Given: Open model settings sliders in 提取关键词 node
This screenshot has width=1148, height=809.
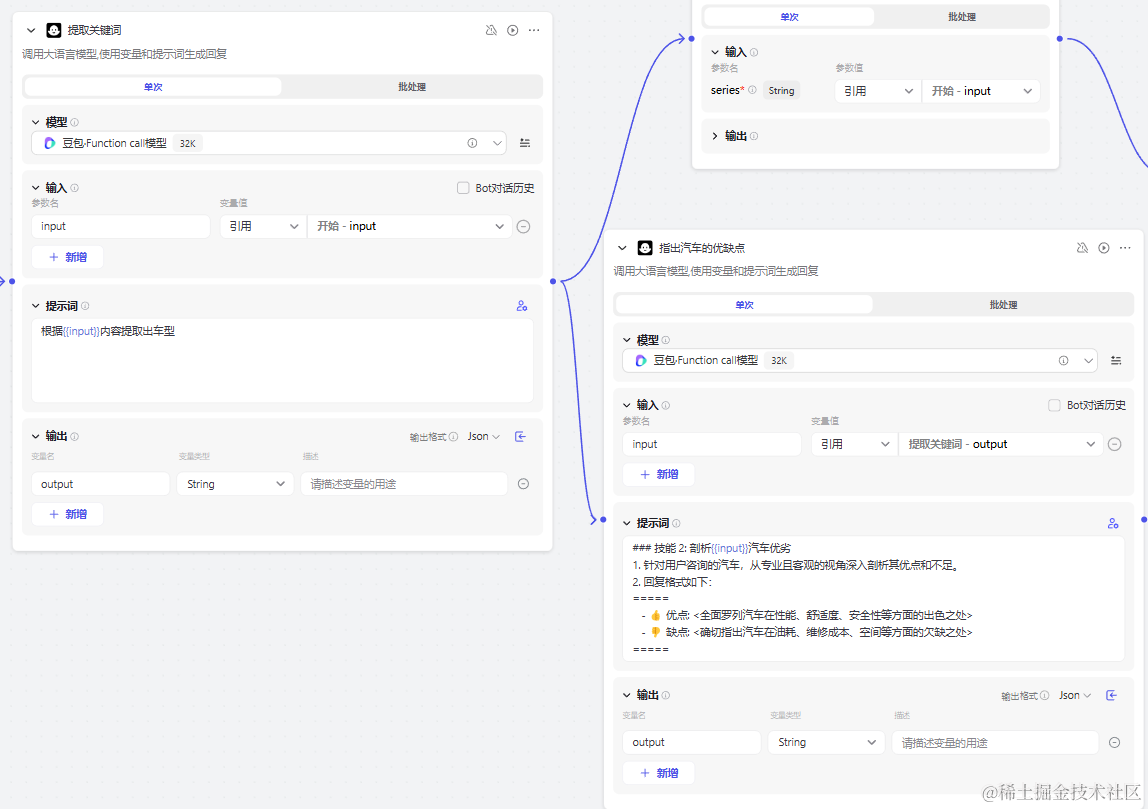Looking at the screenshot, I should [x=525, y=143].
